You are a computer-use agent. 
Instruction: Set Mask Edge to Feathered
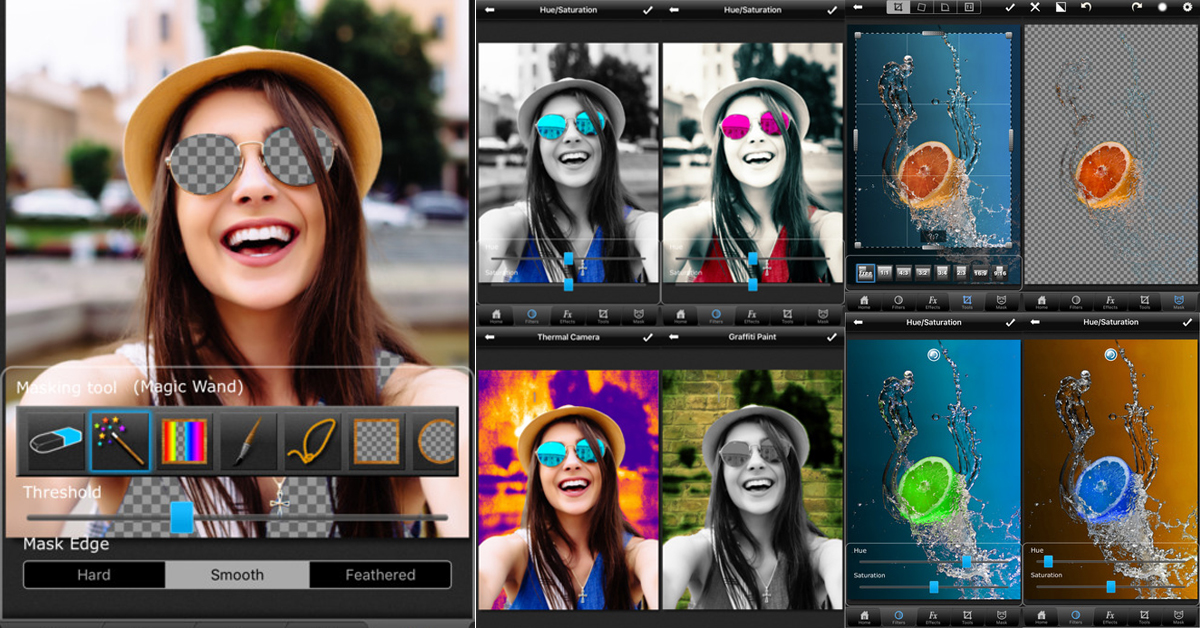(x=380, y=575)
